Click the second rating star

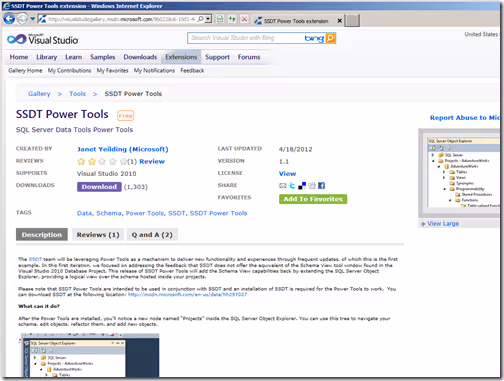point(92,162)
